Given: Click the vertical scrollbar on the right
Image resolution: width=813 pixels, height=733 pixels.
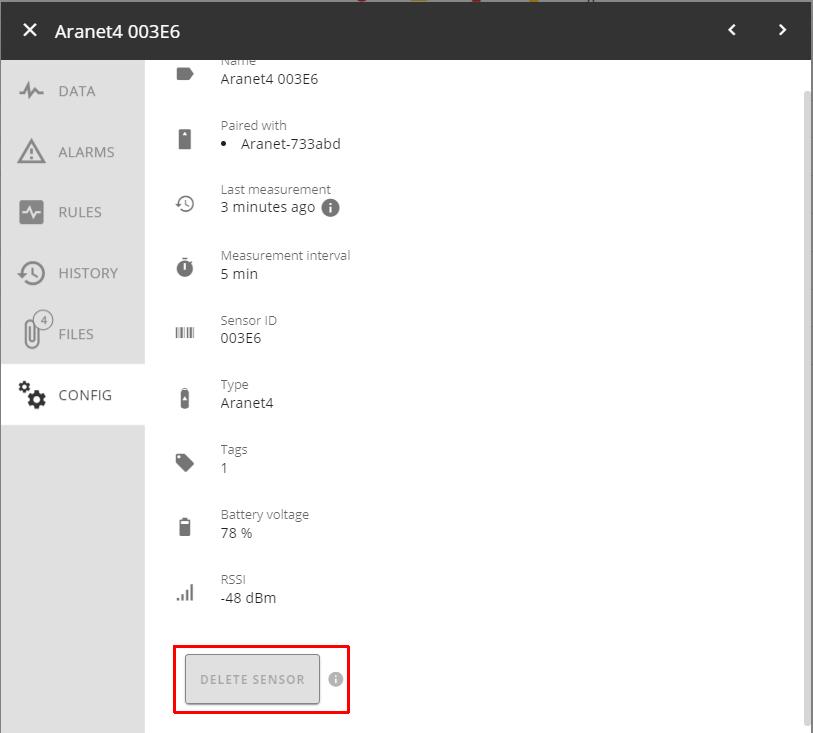Looking at the screenshot, I should (x=807, y=410).
